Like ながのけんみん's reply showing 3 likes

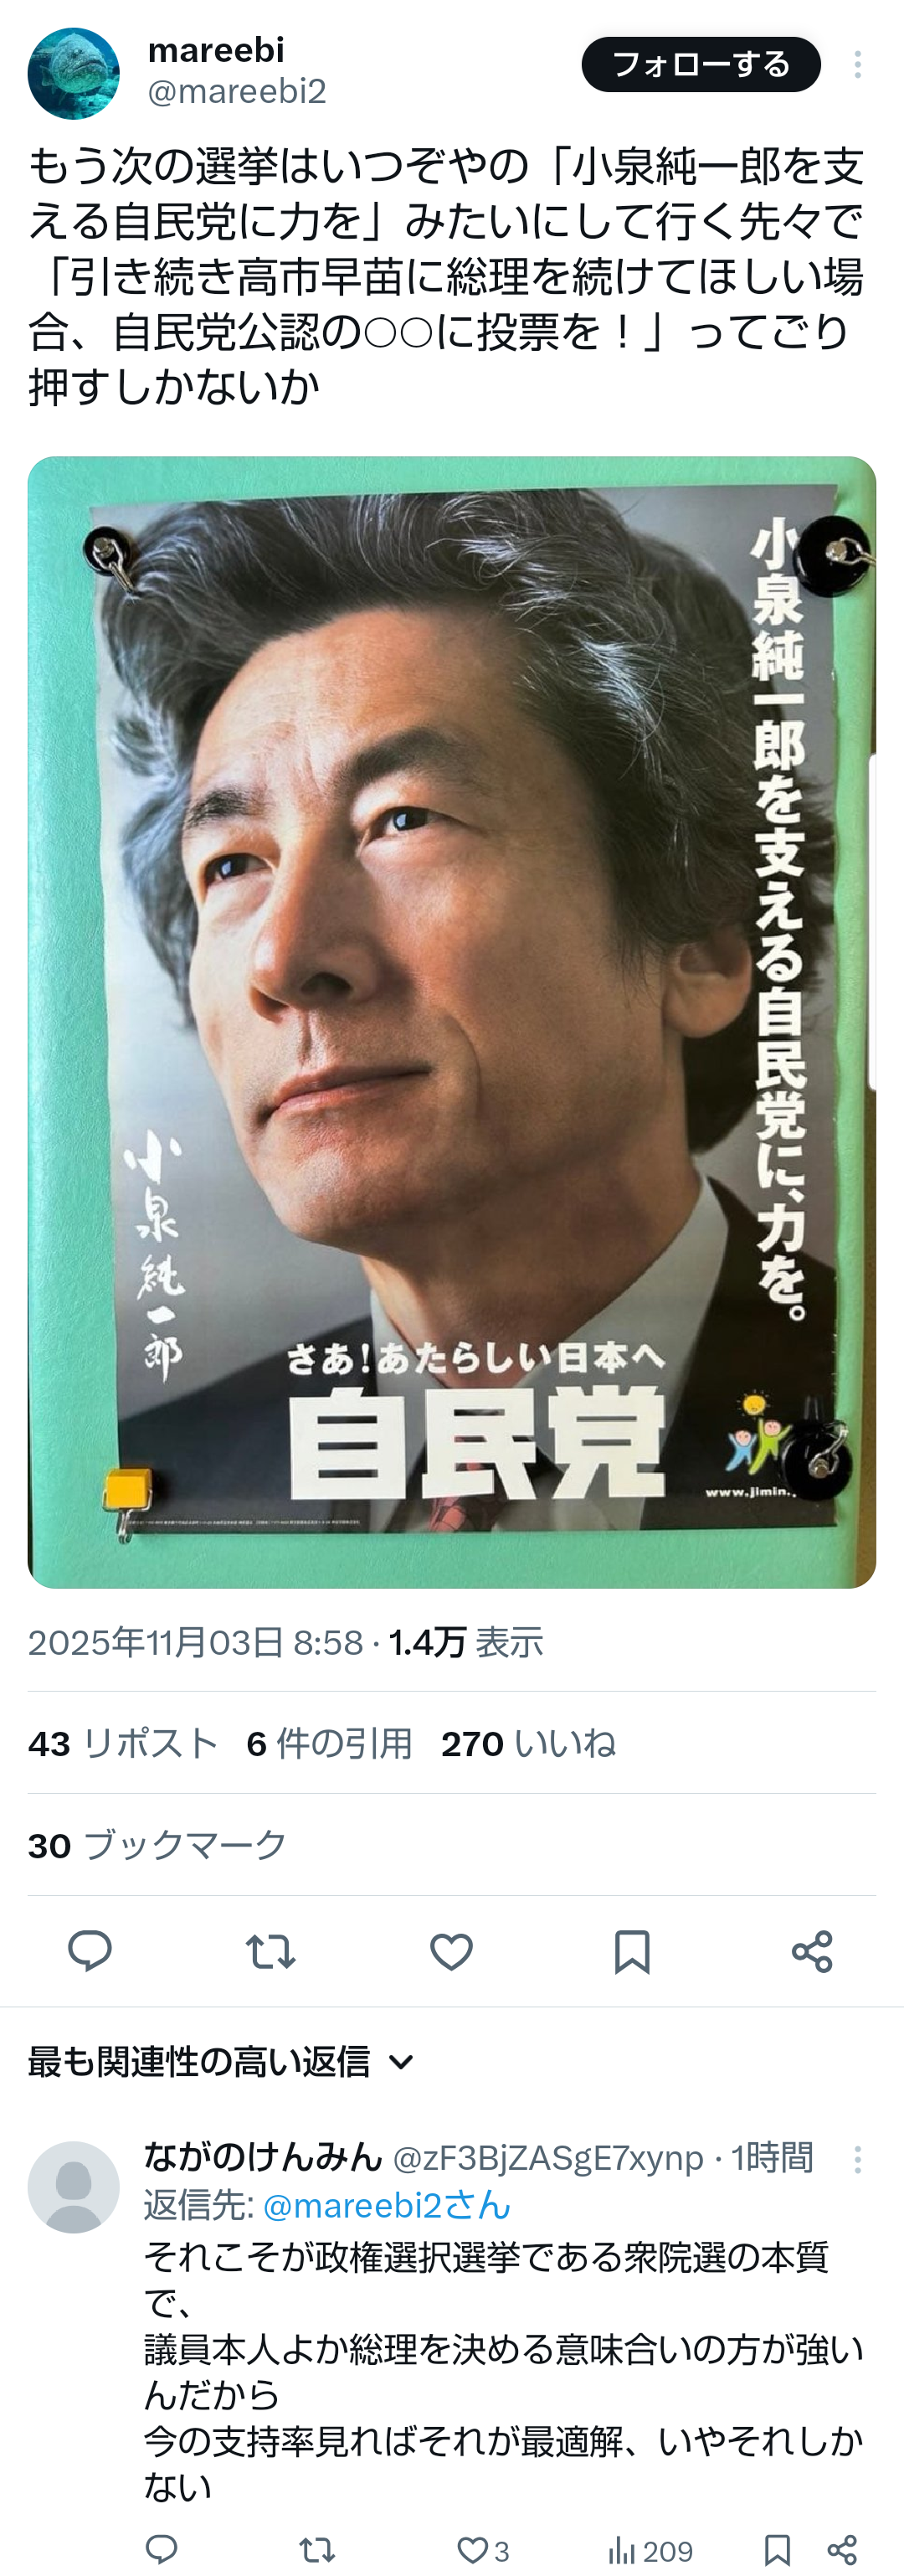[483, 2550]
